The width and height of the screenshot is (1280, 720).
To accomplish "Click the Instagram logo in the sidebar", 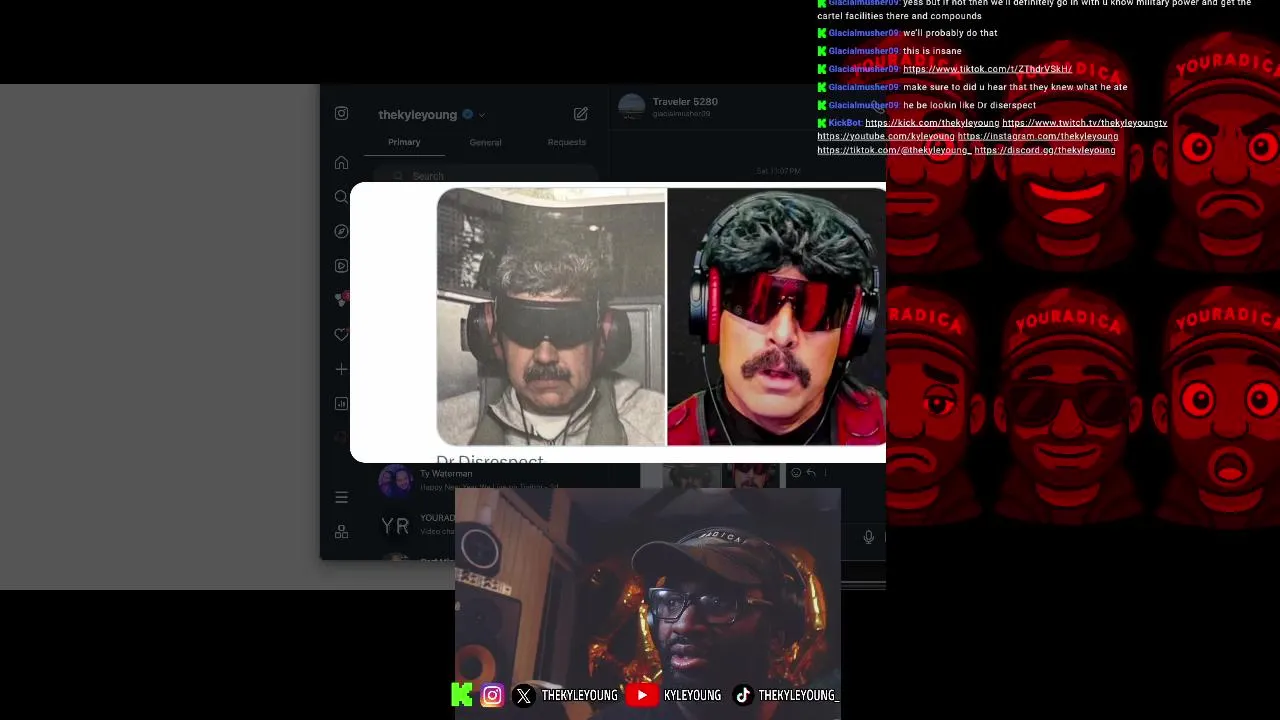I will pos(341,114).
